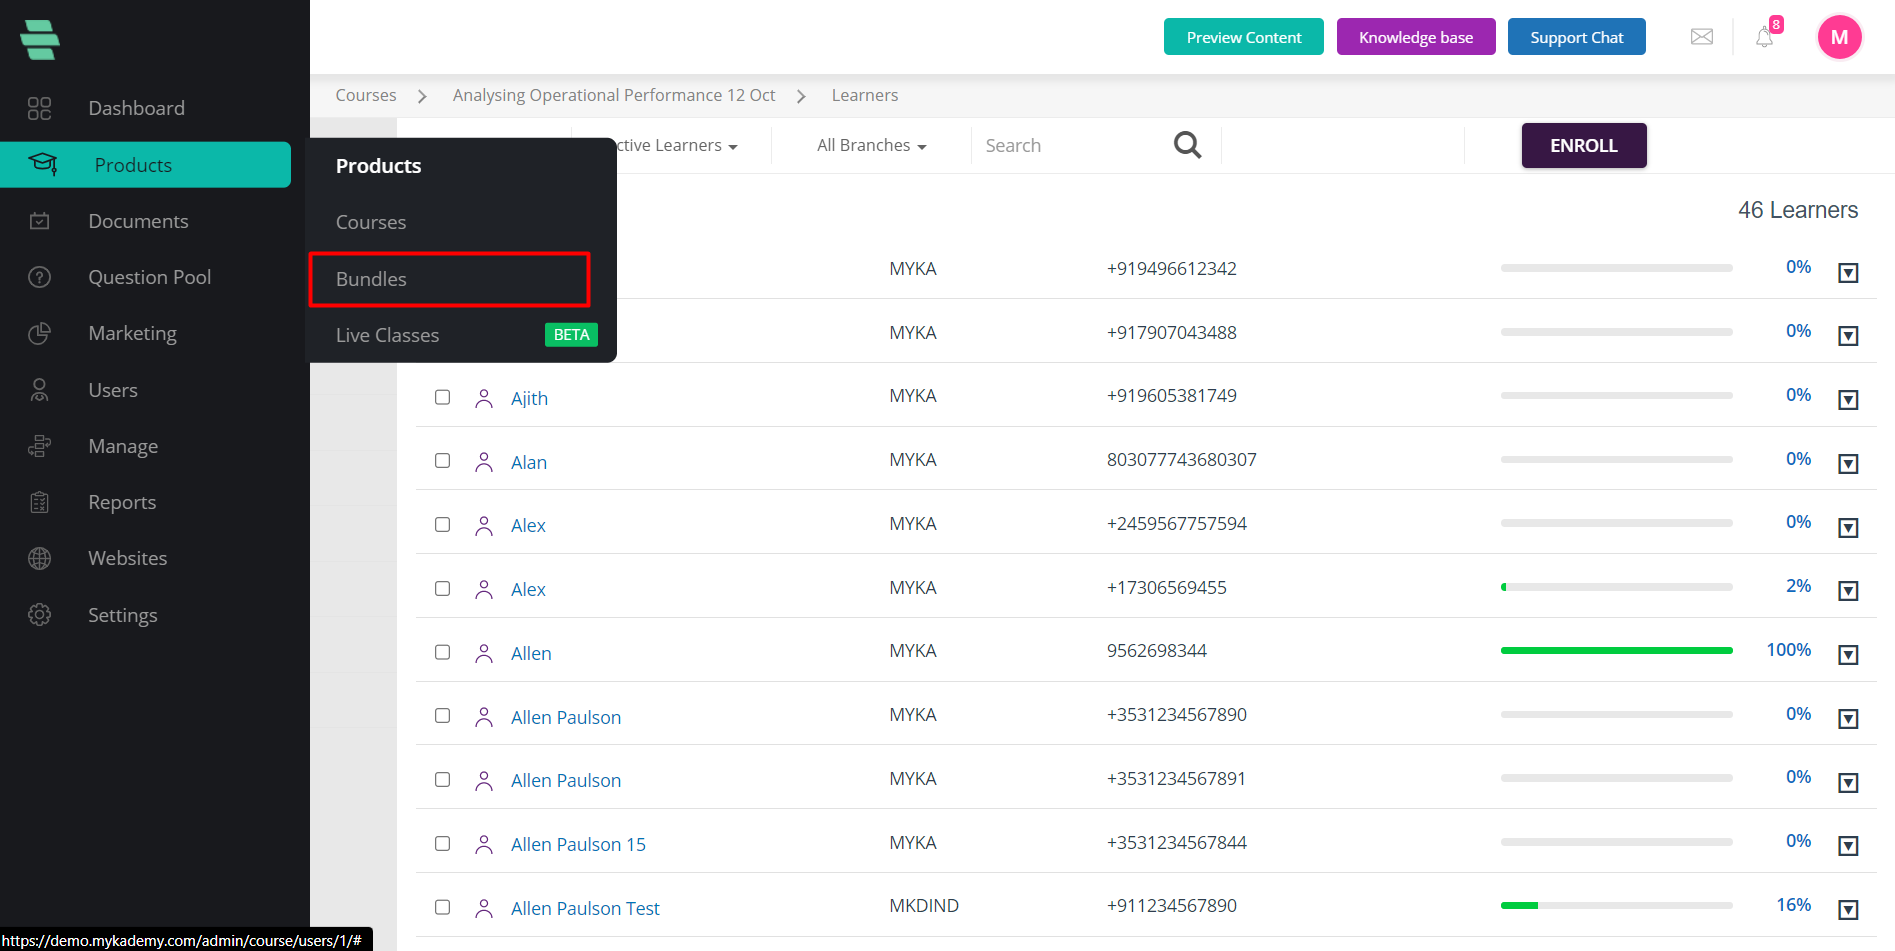Click the Question Pool icon

[x=39, y=276]
